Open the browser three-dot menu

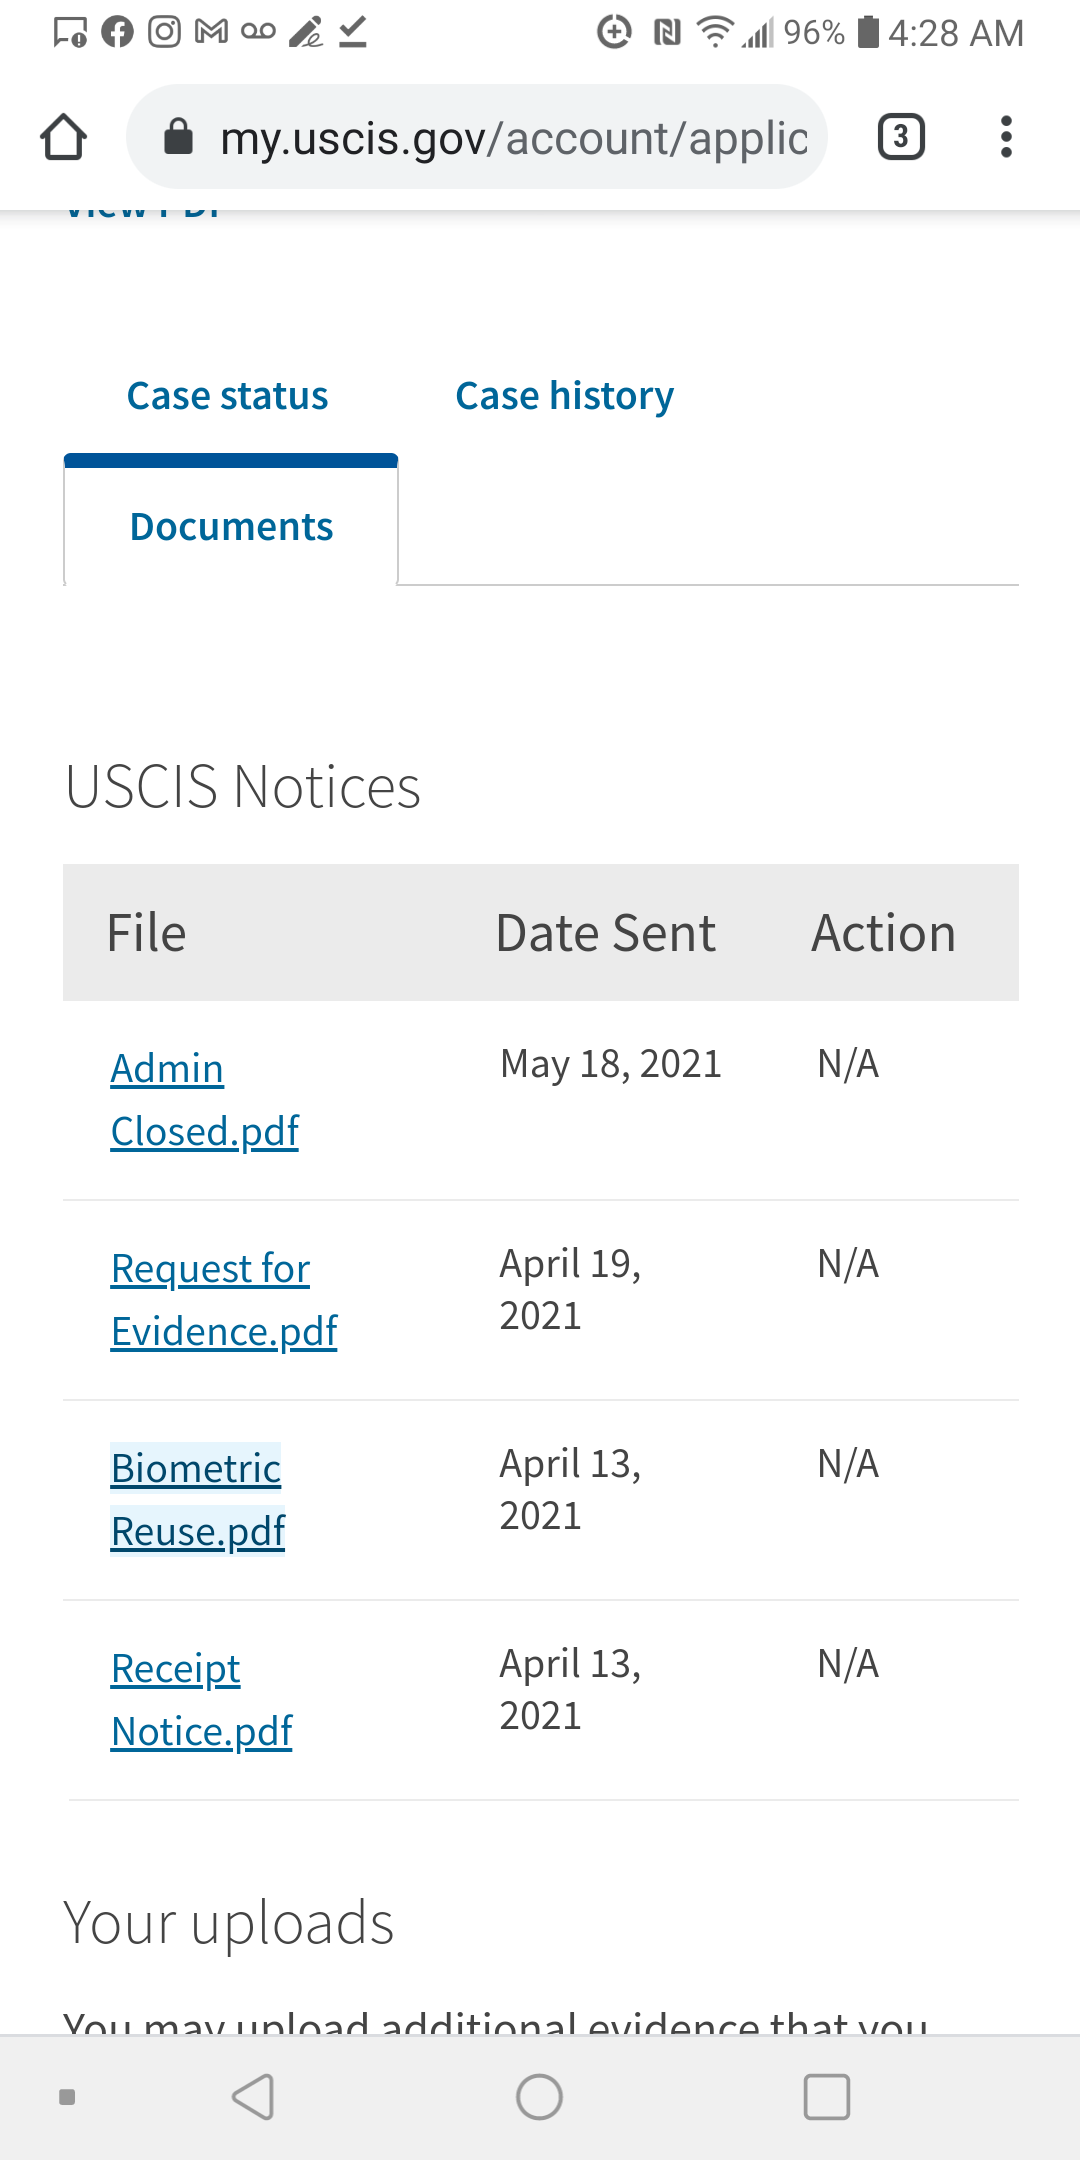tap(1006, 137)
